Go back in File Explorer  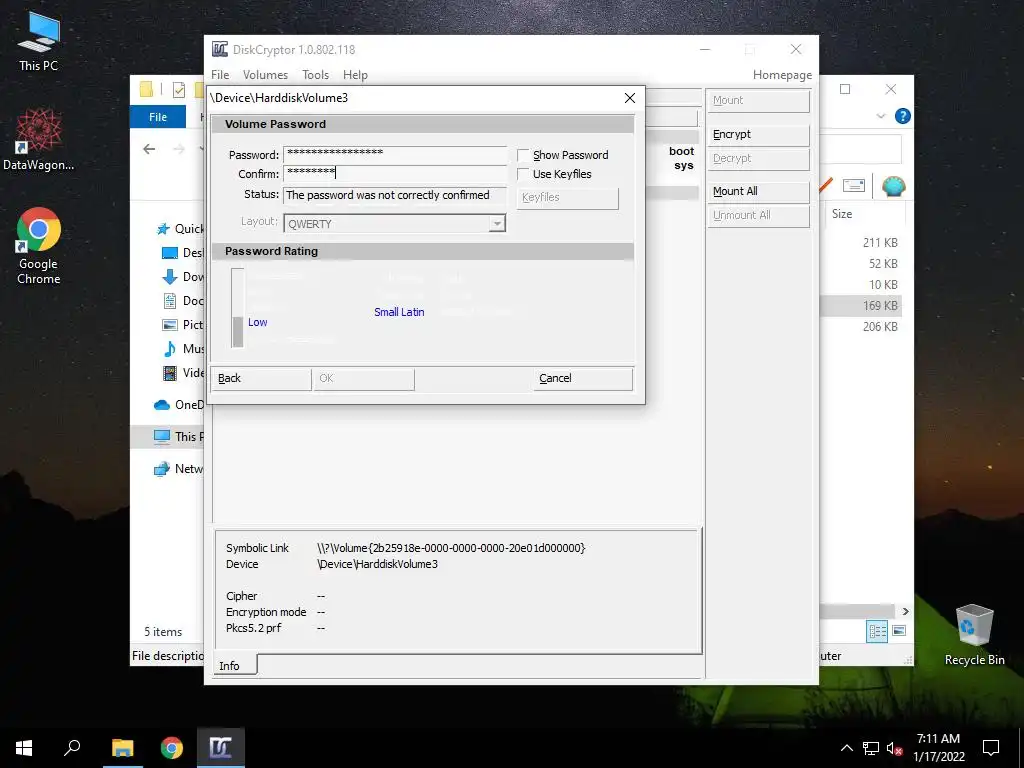(150, 150)
